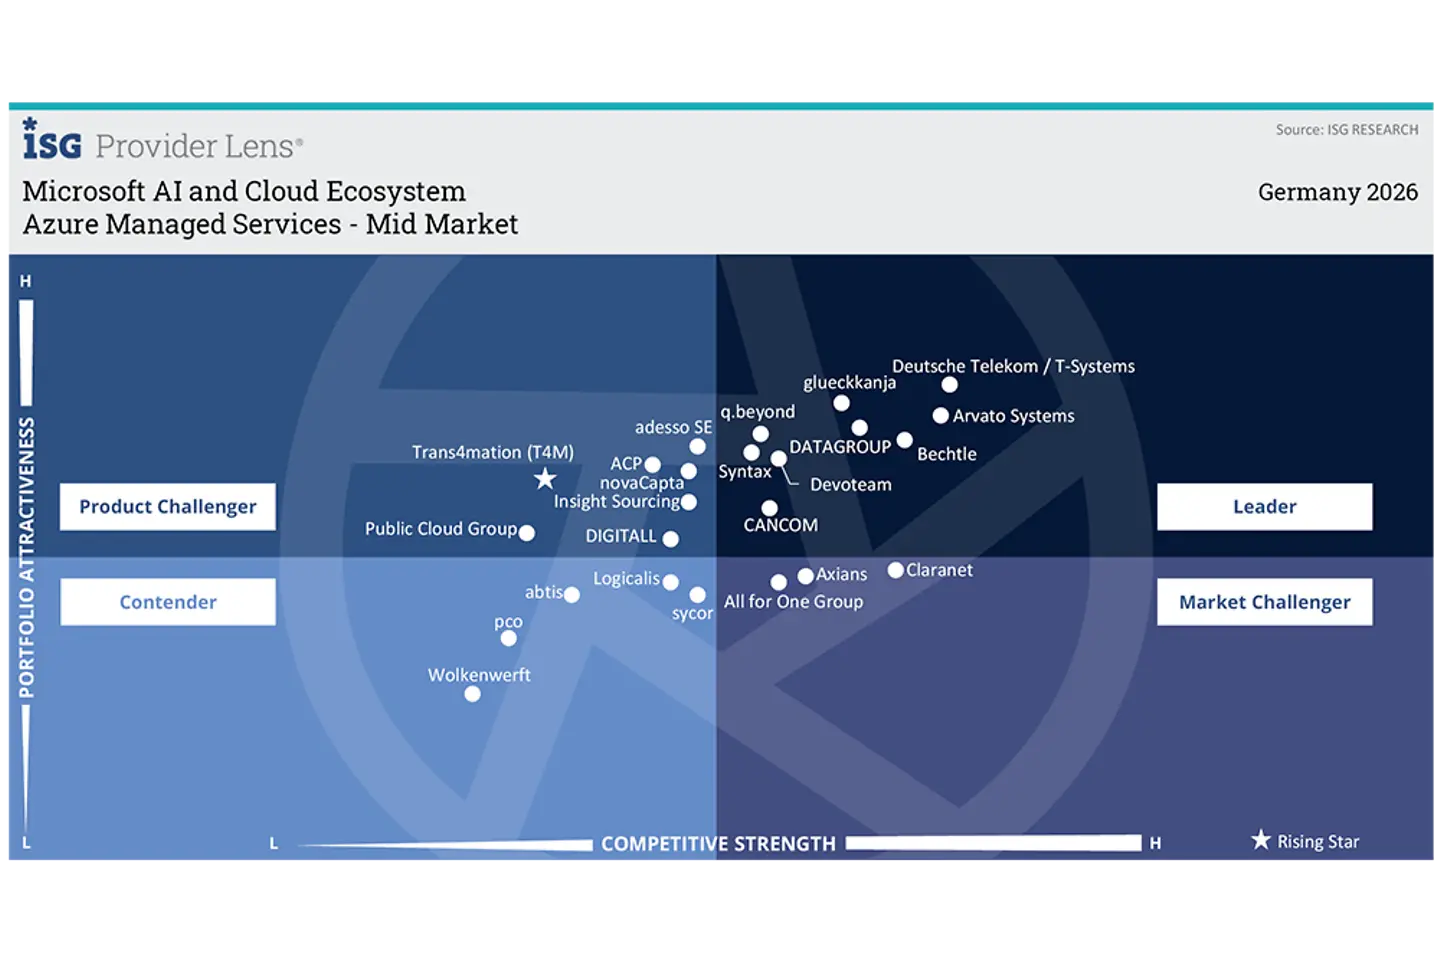
Task: Click the pco data point dot
Action: 509,638
